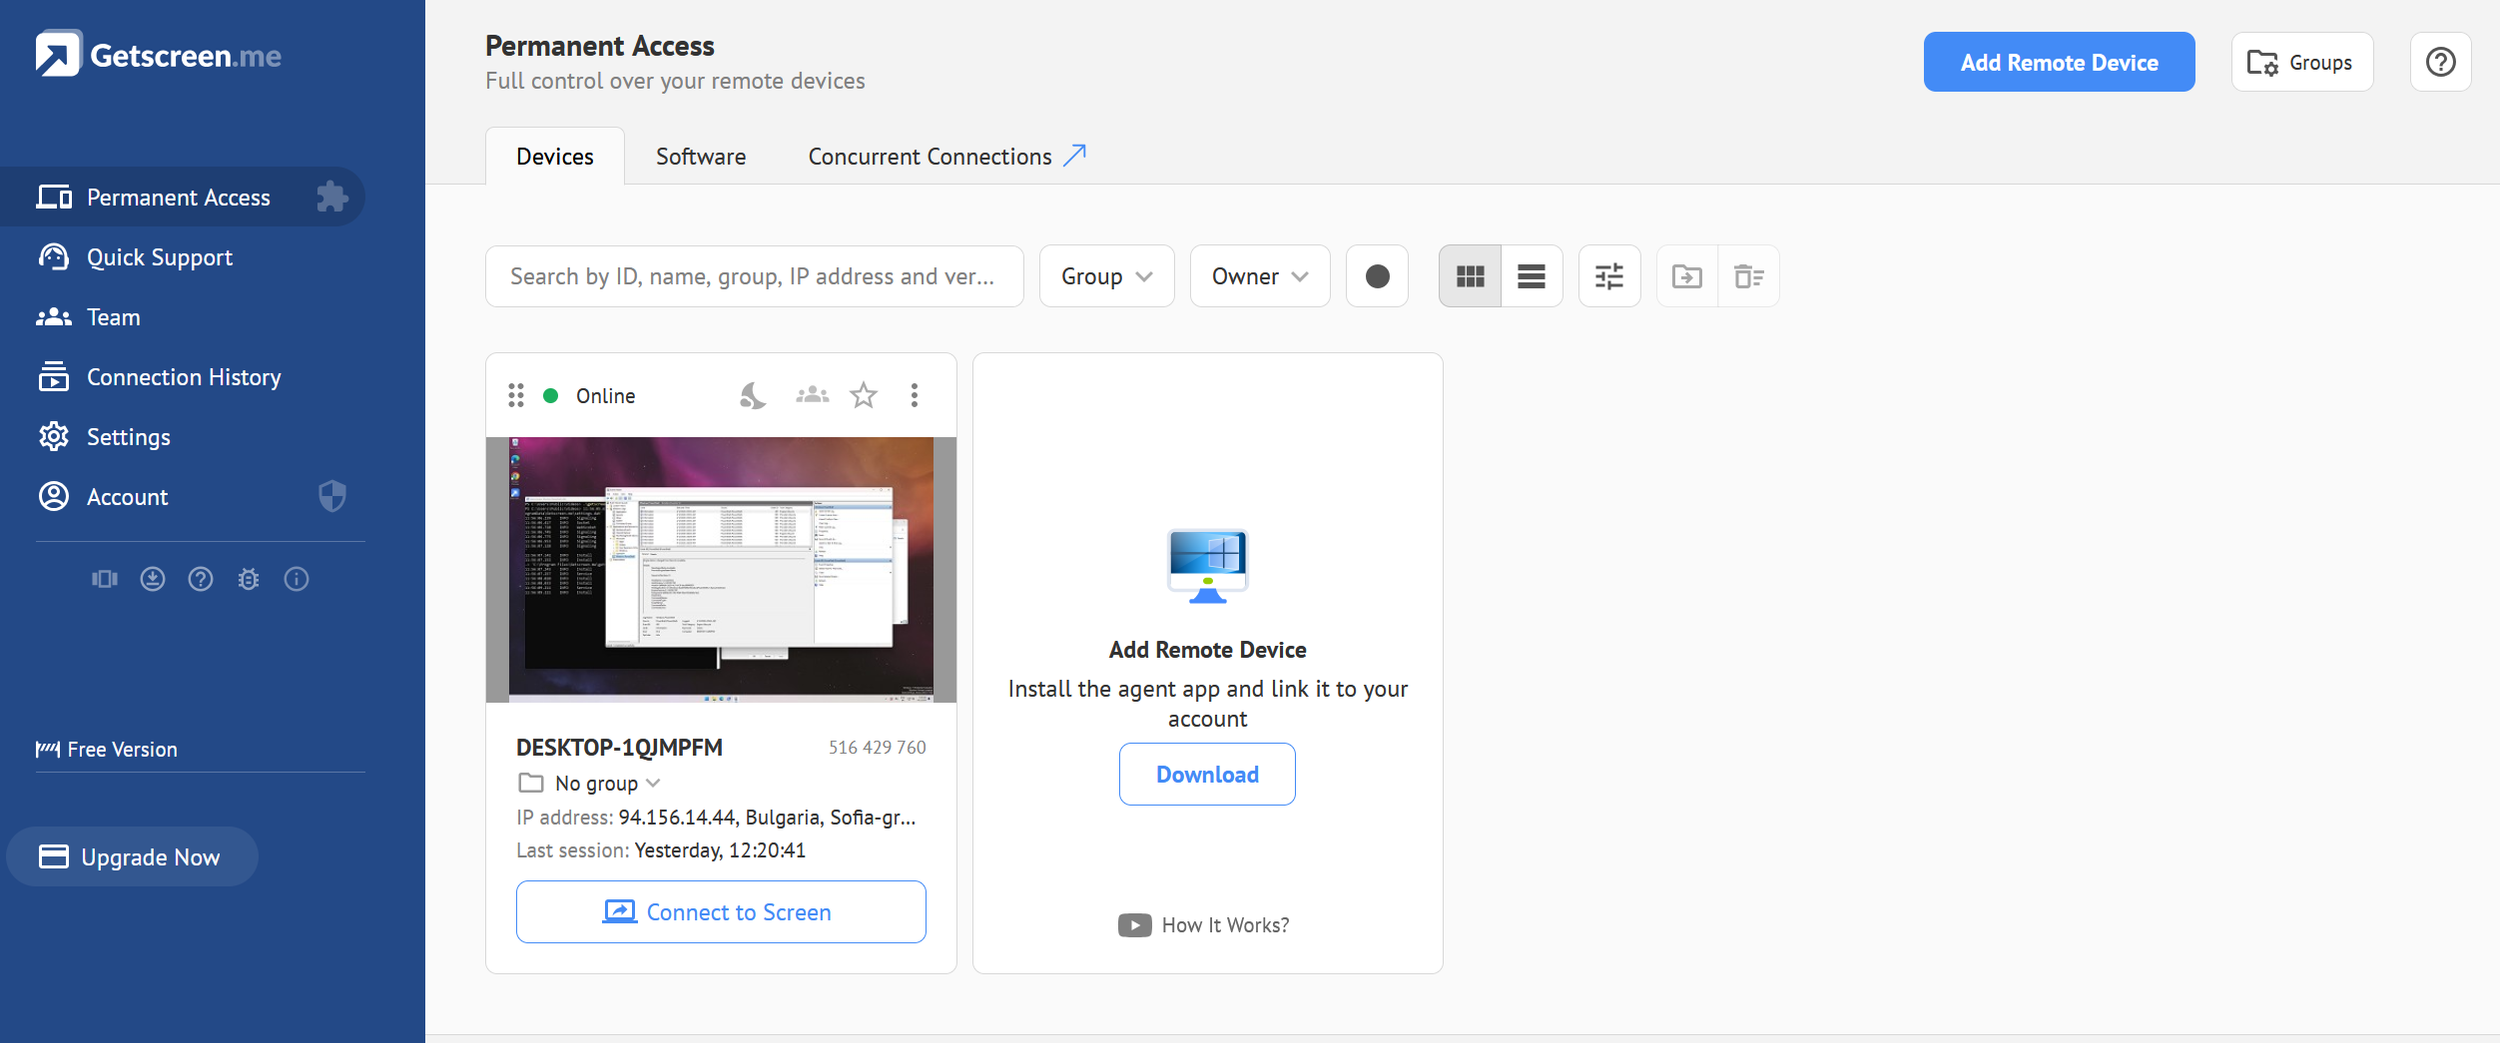Click the info icon in sidebar footer
2500x1043 pixels.
(297, 579)
